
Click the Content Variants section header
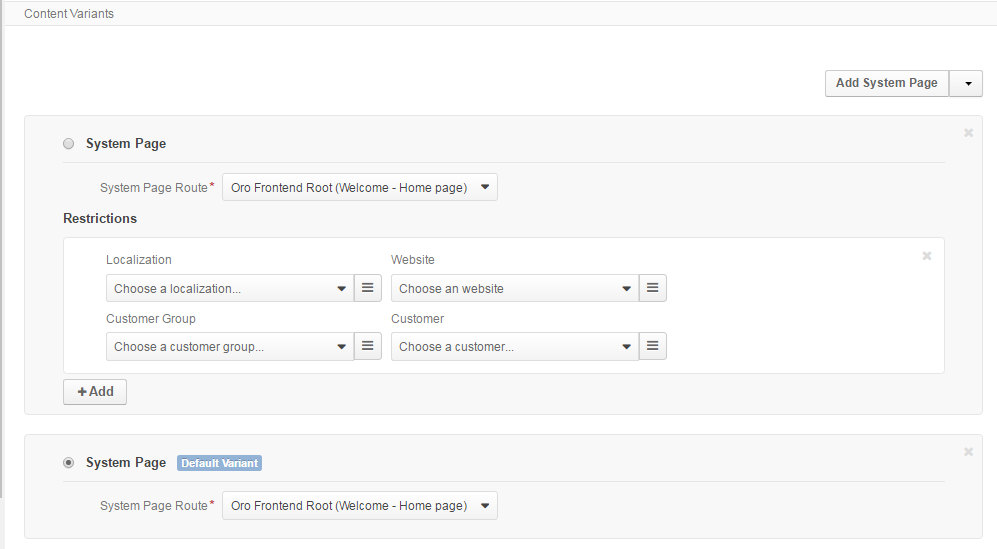[69, 13]
